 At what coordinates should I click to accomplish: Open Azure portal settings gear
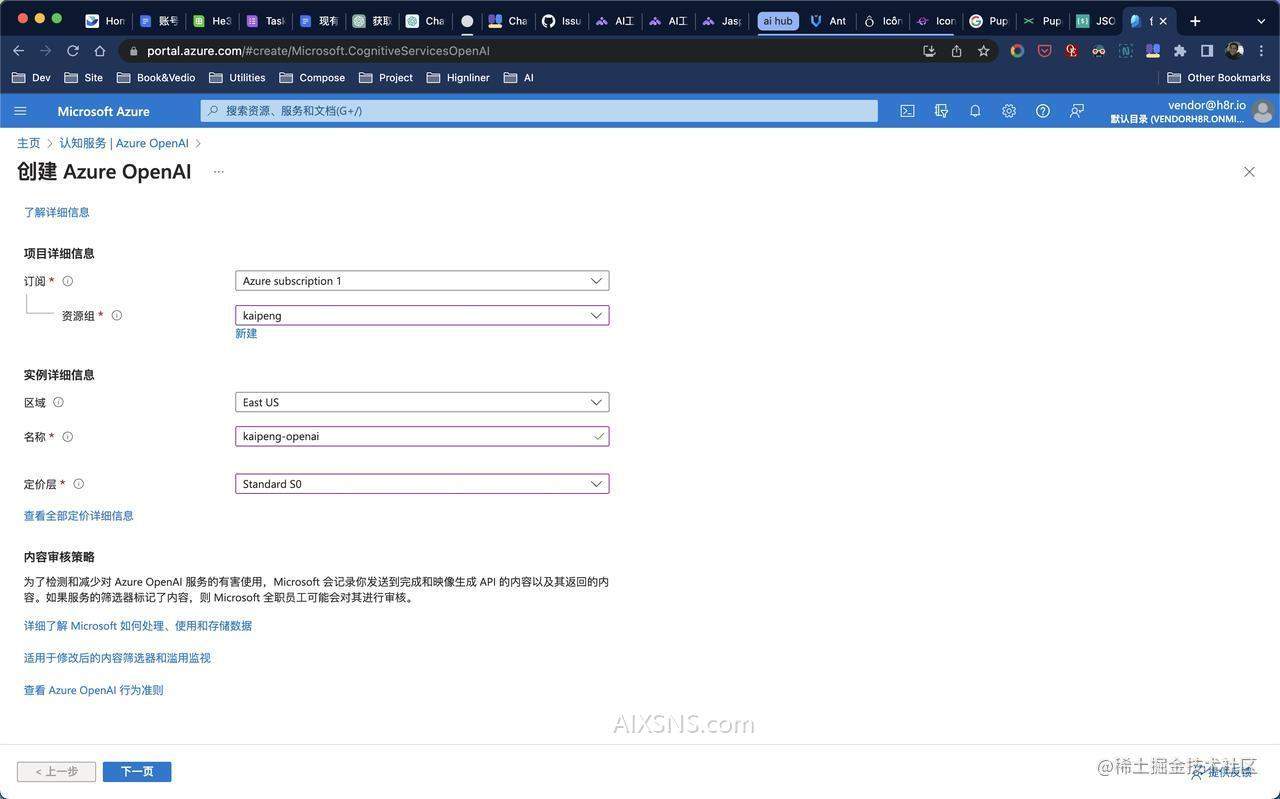coord(1009,111)
